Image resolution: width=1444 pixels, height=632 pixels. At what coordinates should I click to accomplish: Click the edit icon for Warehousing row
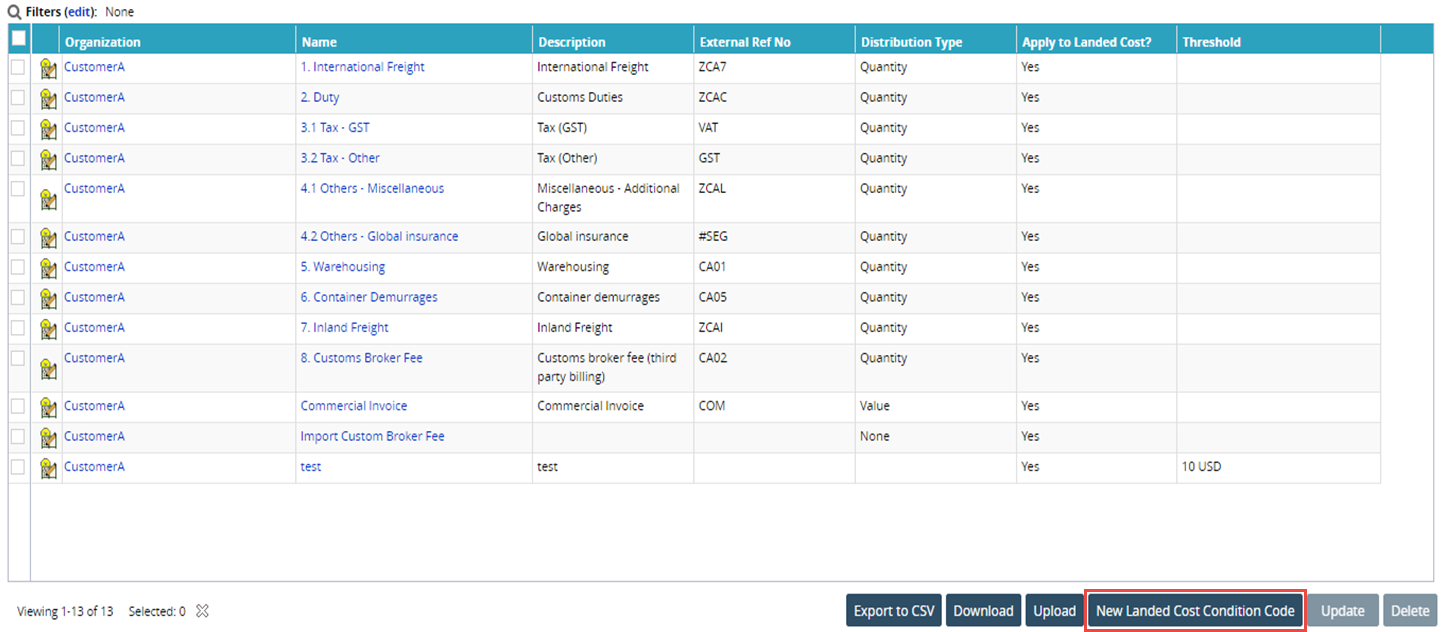pyautogui.click(x=47, y=269)
